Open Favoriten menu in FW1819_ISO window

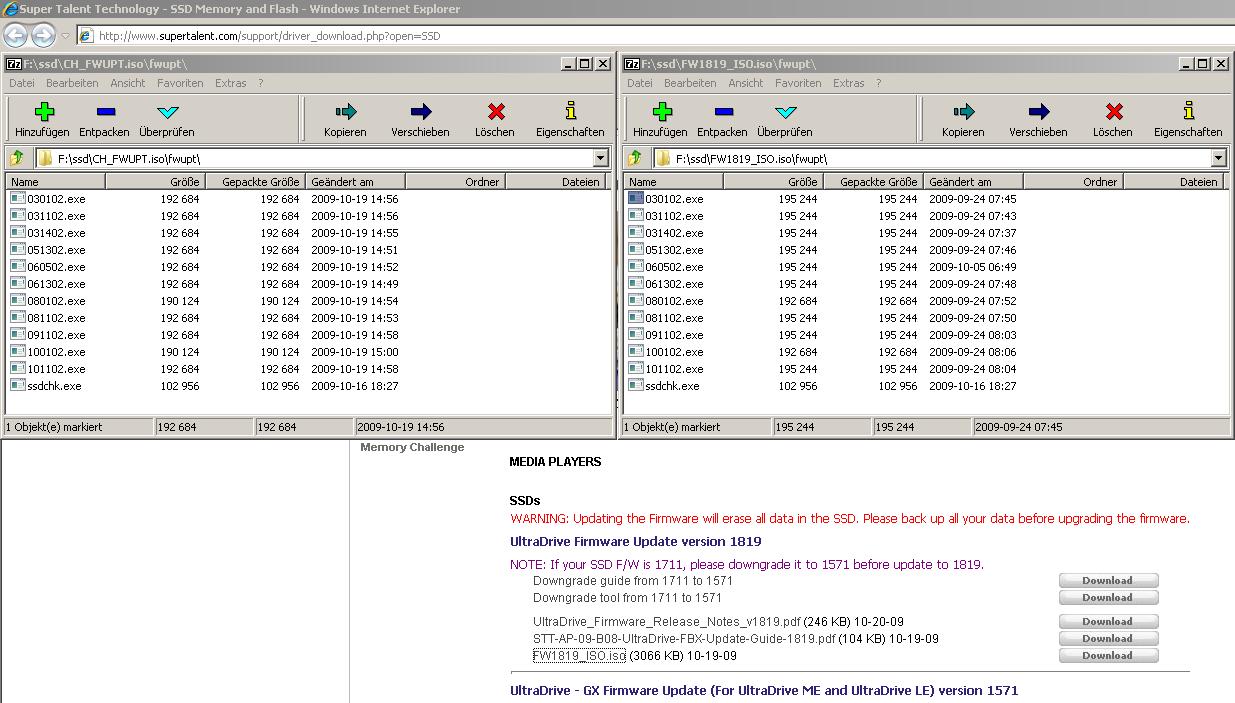click(798, 83)
